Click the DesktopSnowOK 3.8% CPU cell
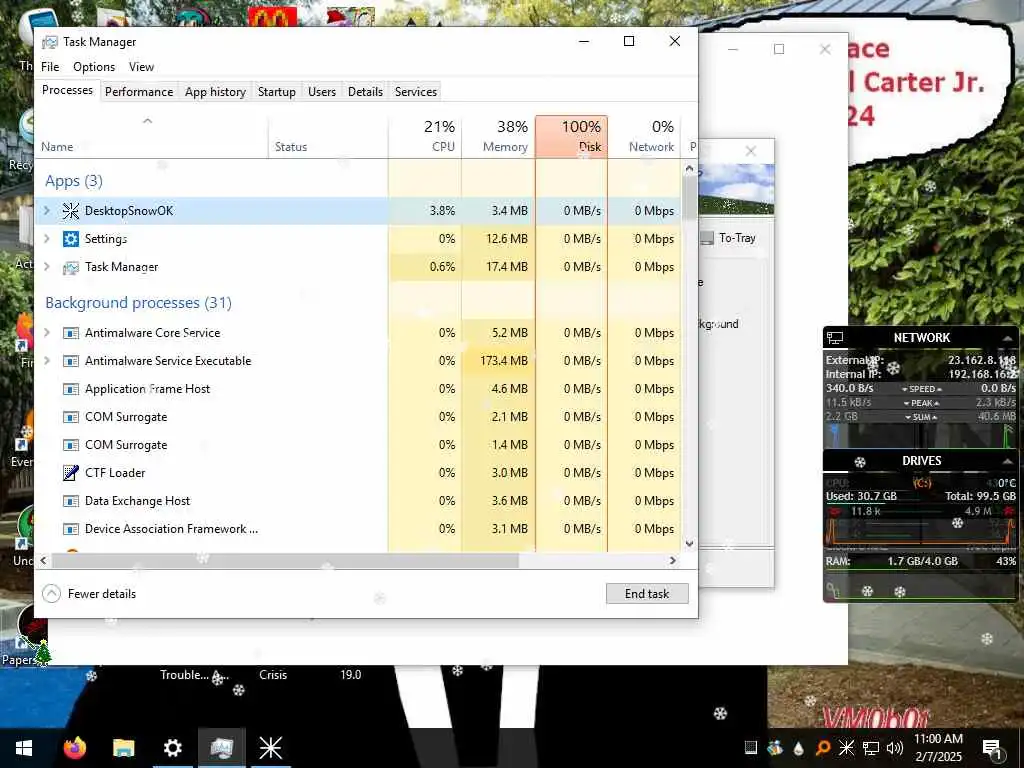The height and width of the screenshot is (768, 1024). [425, 210]
